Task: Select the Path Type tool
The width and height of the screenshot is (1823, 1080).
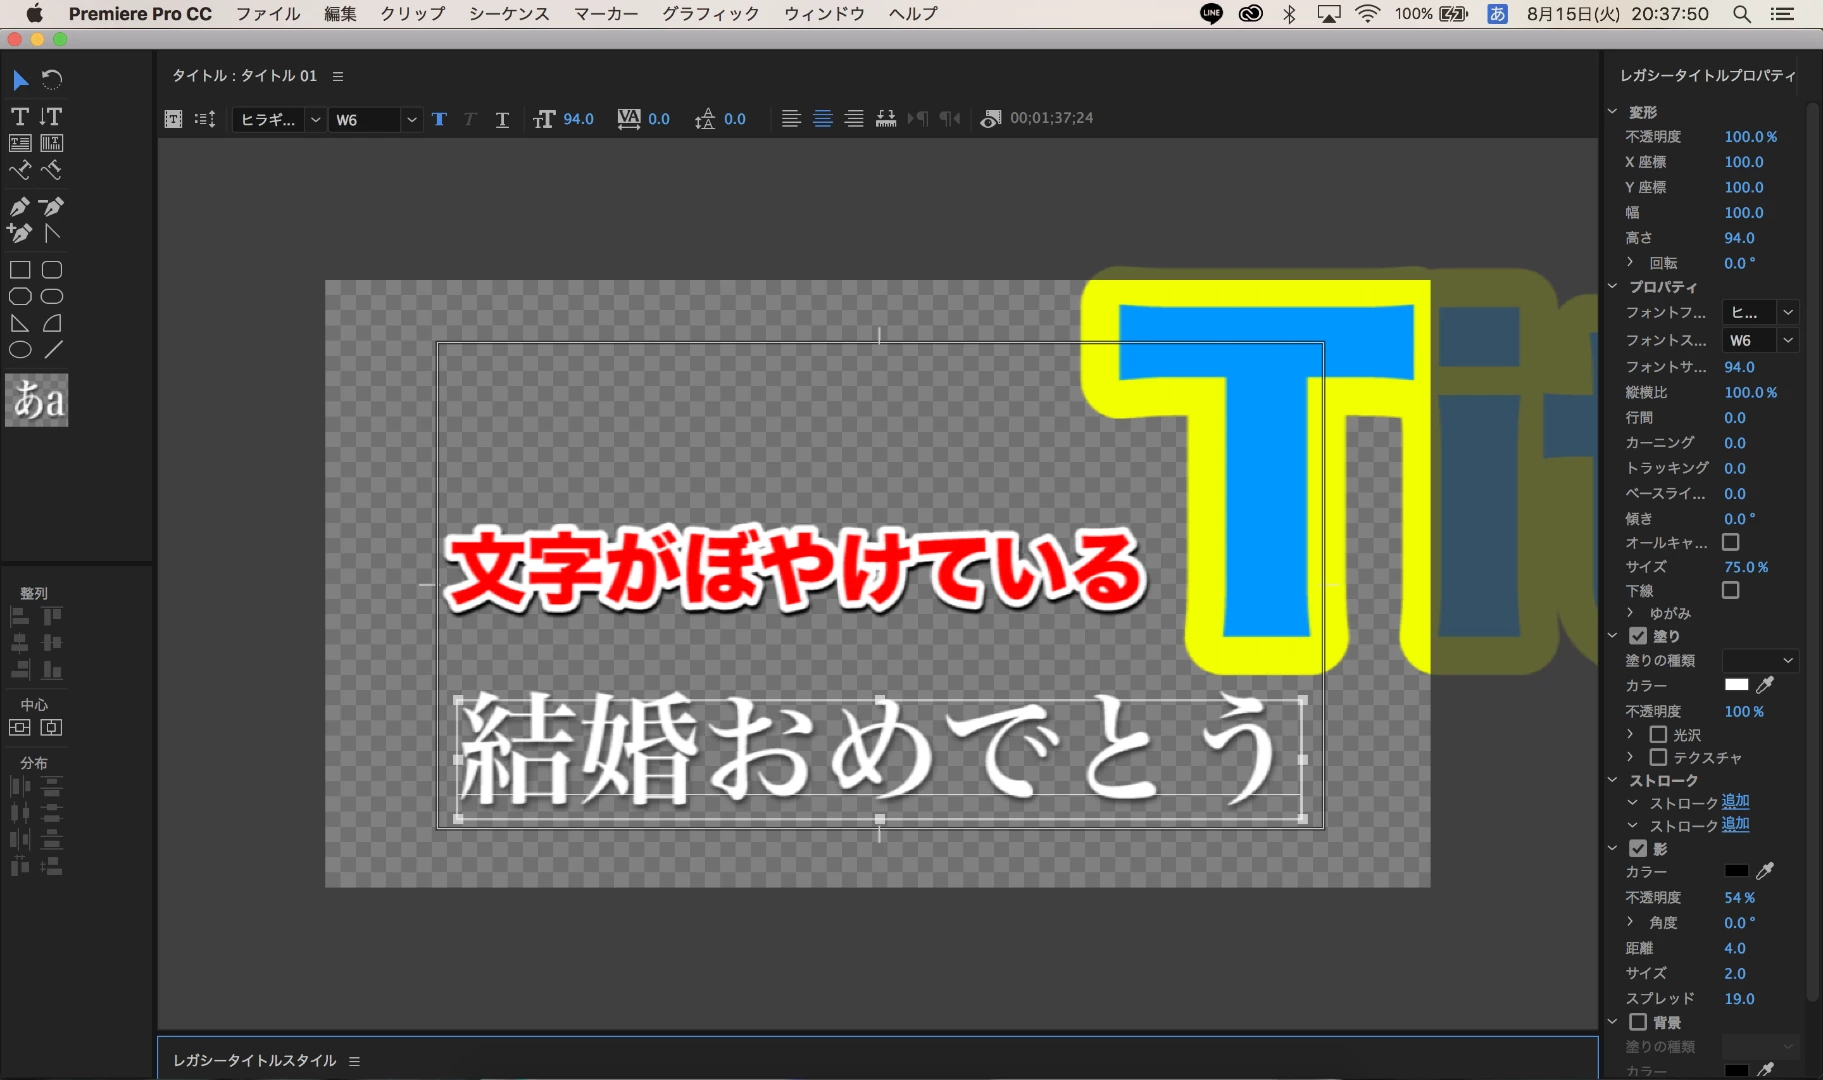Action: 20,171
